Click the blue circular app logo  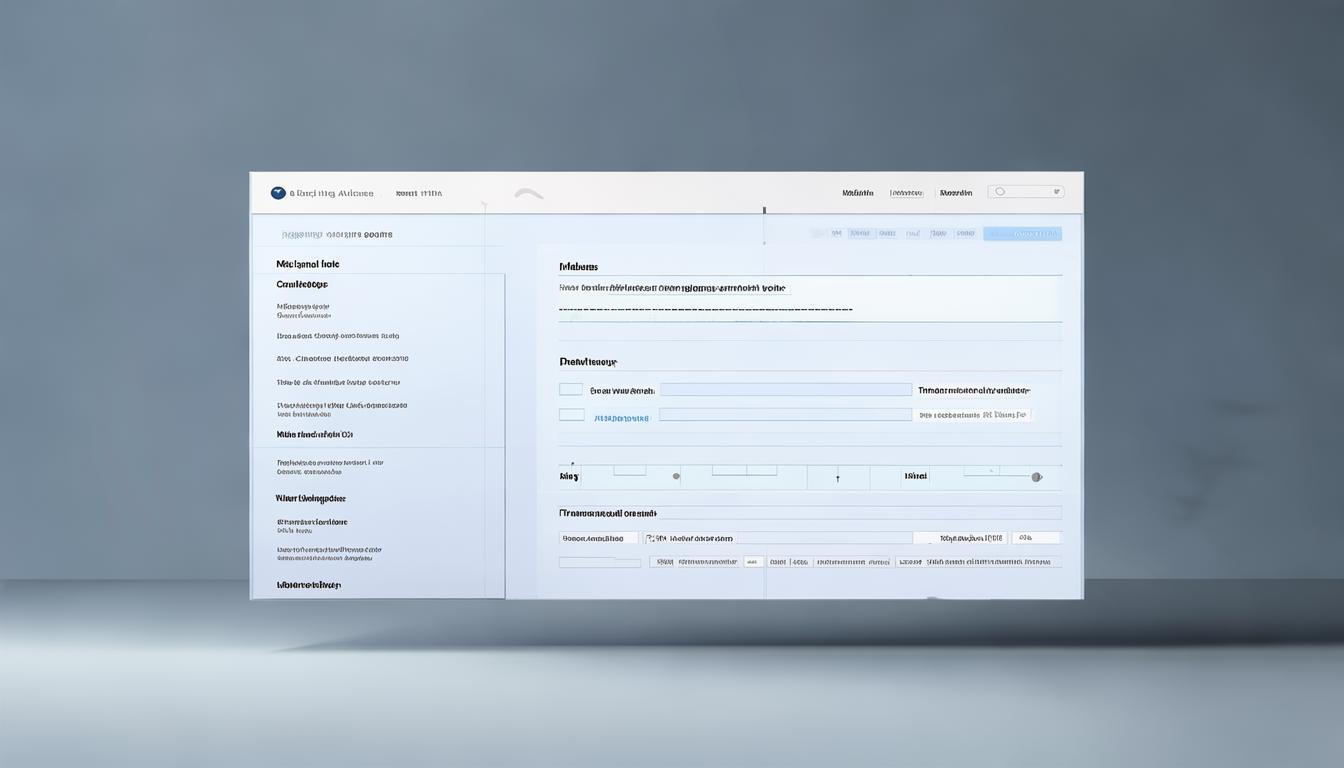click(278, 193)
